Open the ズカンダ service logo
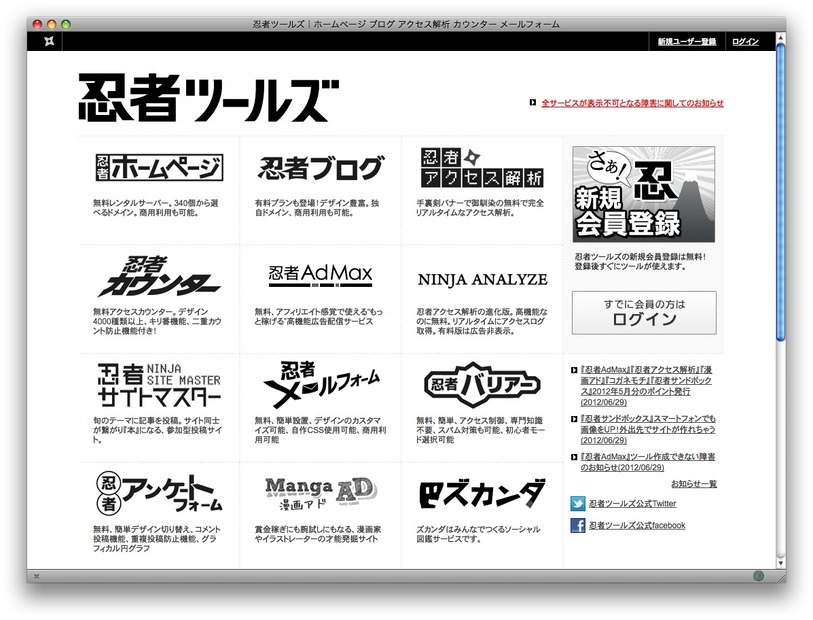 tap(482, 493)
